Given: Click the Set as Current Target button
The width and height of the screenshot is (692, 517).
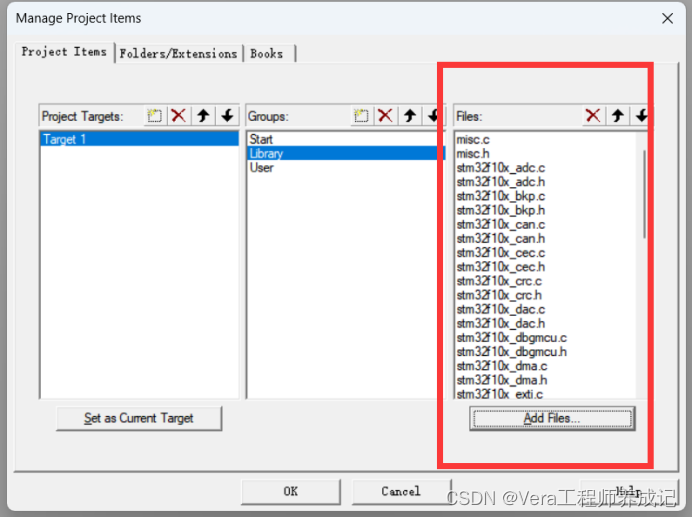Looking at the screenshot, I should click(139, 418).
